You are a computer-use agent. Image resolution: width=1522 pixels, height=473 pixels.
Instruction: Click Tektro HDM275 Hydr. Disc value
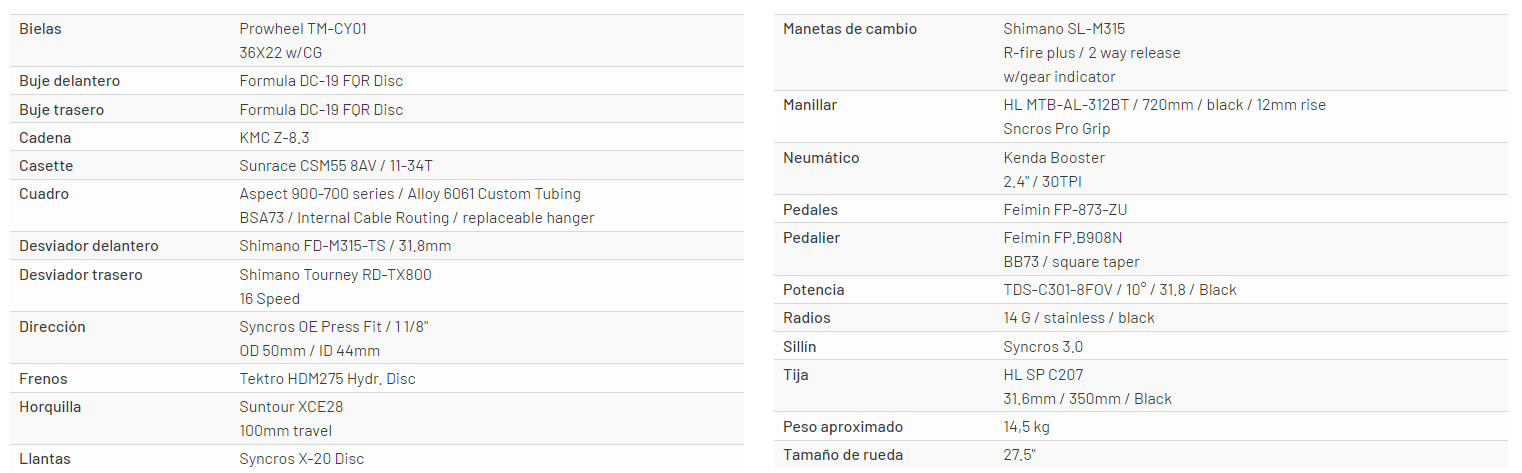[327, 379]
